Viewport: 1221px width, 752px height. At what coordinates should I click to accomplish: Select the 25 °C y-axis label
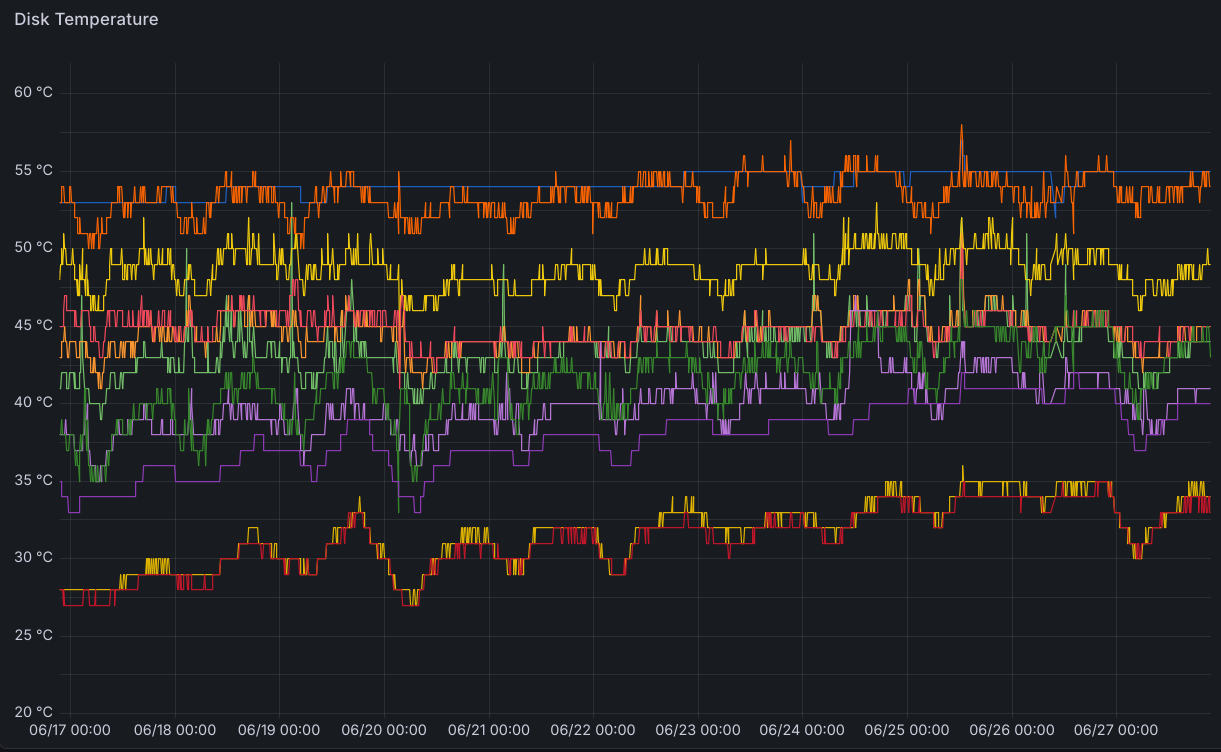33,635
